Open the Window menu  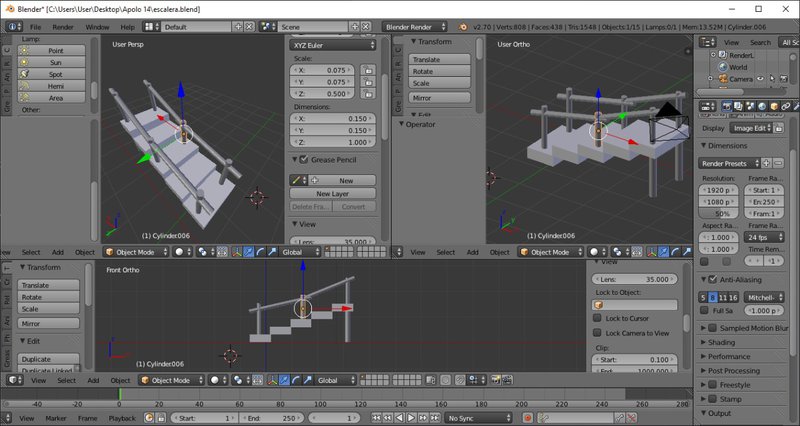[x=97, y=26]
